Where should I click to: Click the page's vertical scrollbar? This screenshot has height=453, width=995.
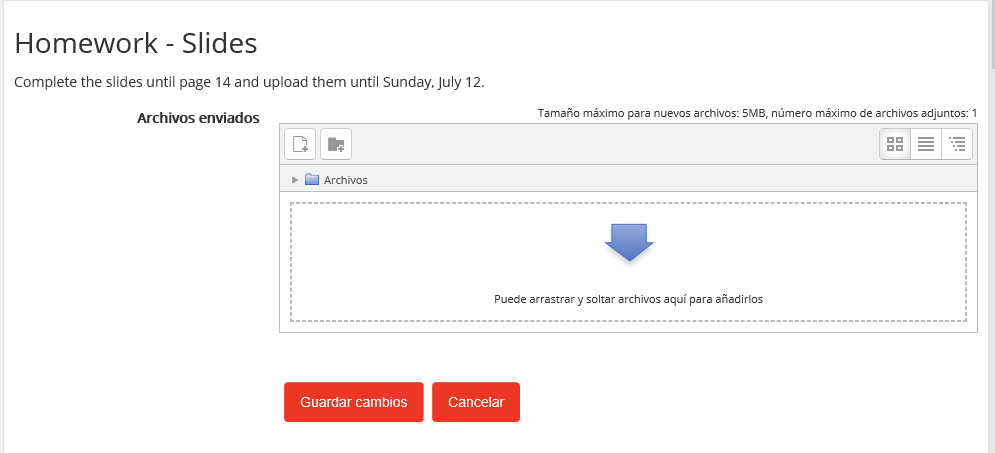coord(991,226)
